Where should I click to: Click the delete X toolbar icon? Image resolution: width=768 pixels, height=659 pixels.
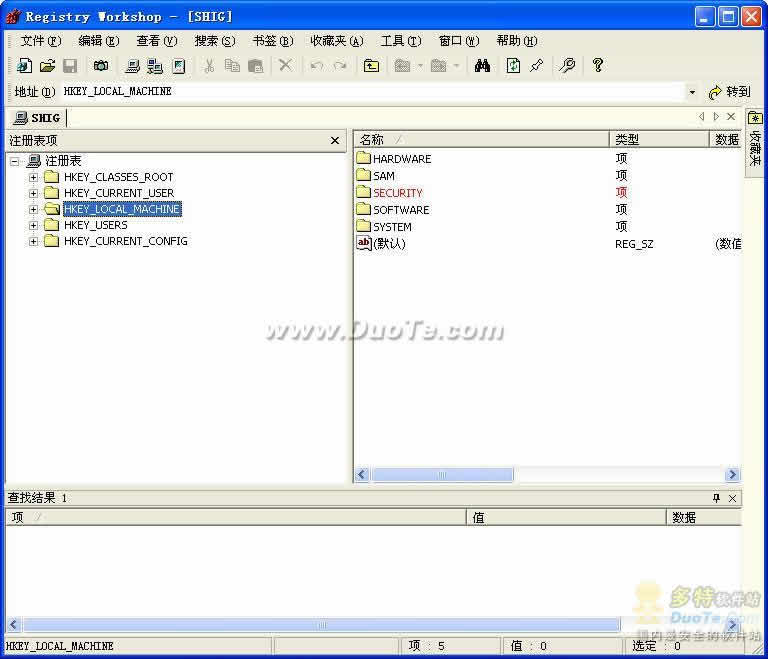pos(285,65)
